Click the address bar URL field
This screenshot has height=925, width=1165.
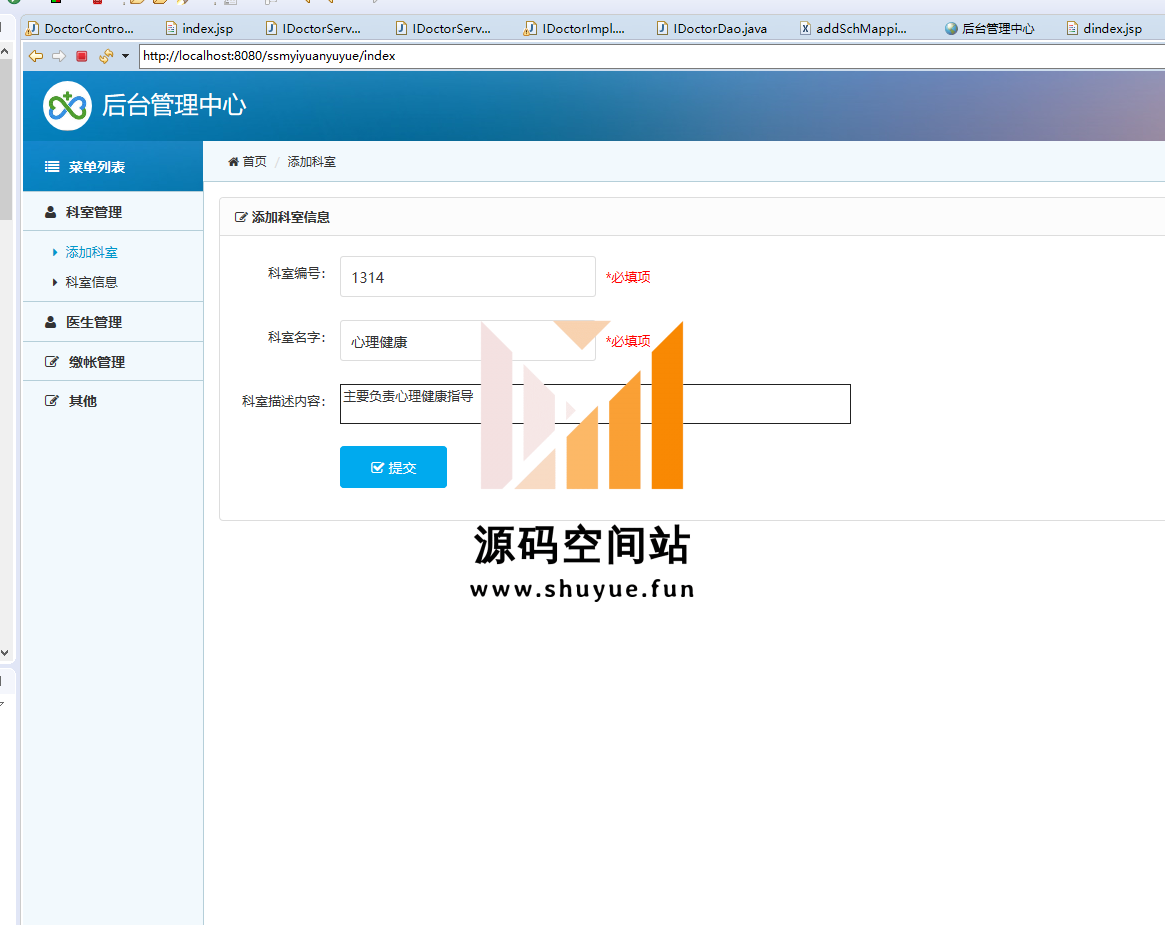pos(652,56)
